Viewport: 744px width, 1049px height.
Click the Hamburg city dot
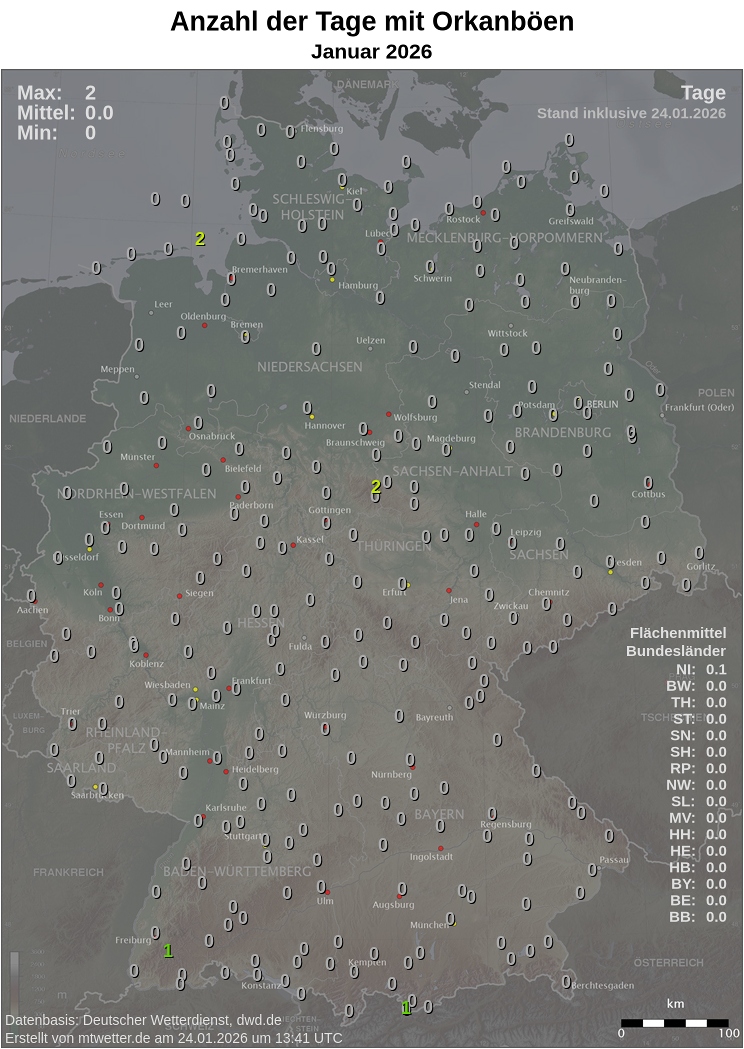click(333, 280)
